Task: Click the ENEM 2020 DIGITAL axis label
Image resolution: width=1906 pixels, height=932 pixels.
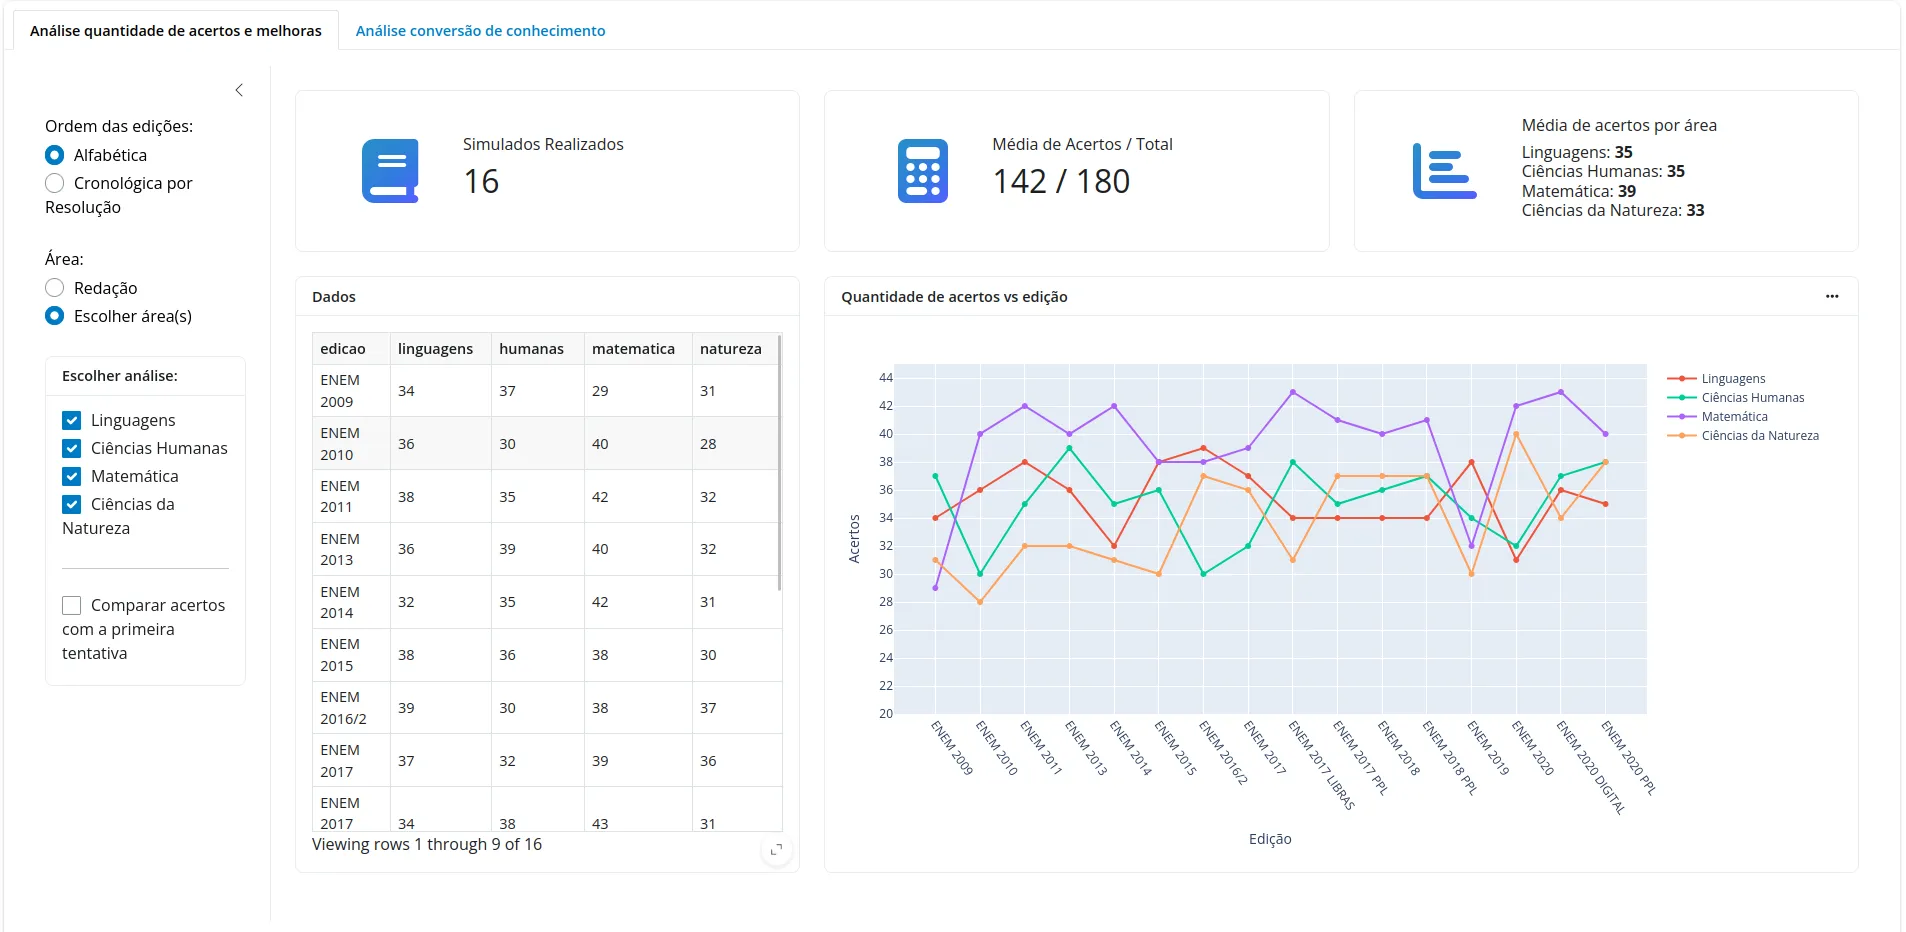Action: coord(1591,768)
